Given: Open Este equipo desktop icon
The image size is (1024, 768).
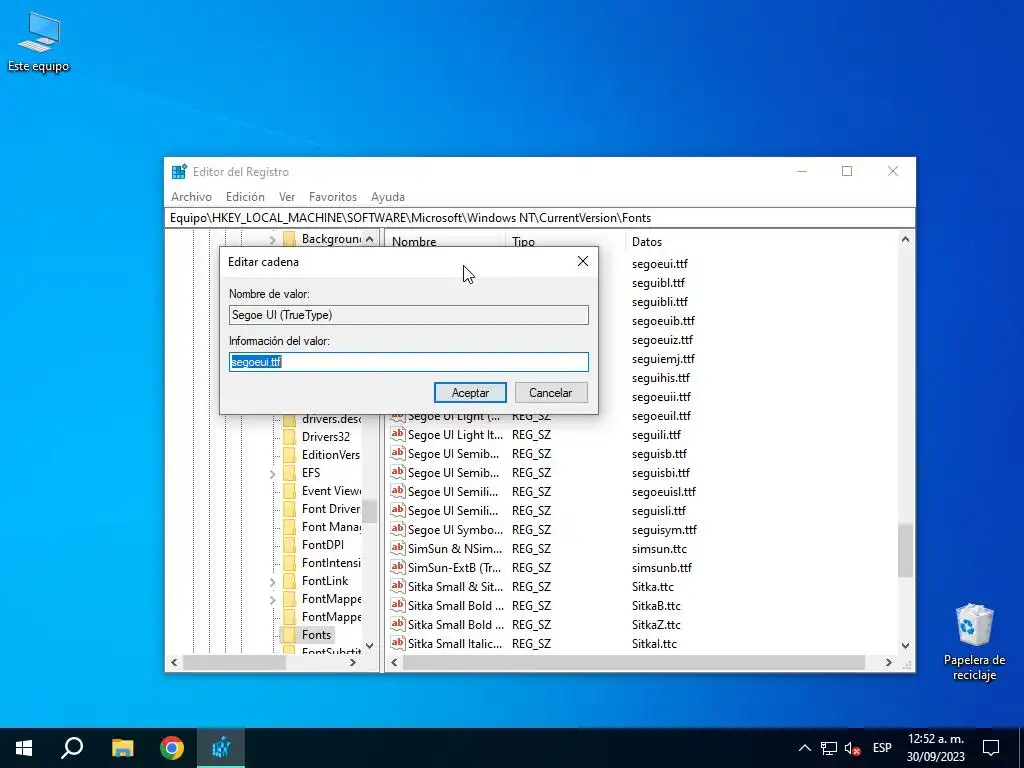Looking at the screenshot, I should pyautogui.click(x=38, y=42).
